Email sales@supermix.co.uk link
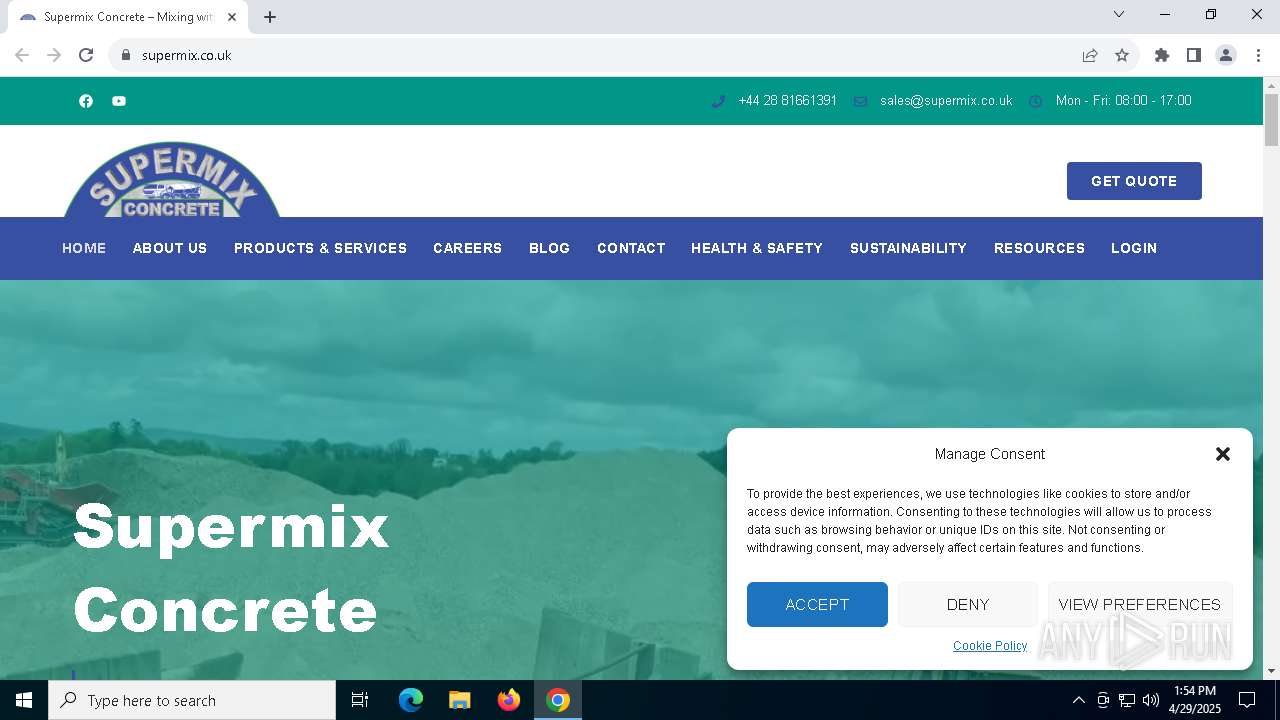This screenshot has width=1280, height=720. tap(946, 101)
